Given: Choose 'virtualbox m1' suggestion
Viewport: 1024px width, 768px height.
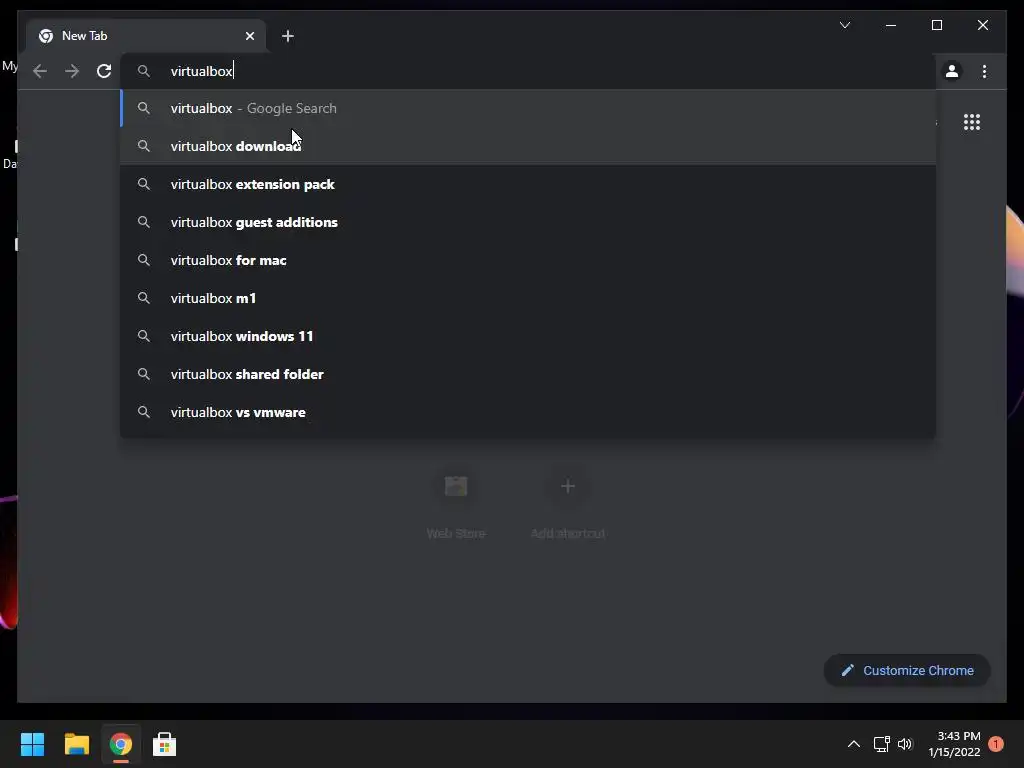Looking at the screenshot, I should tap(528, 298).
